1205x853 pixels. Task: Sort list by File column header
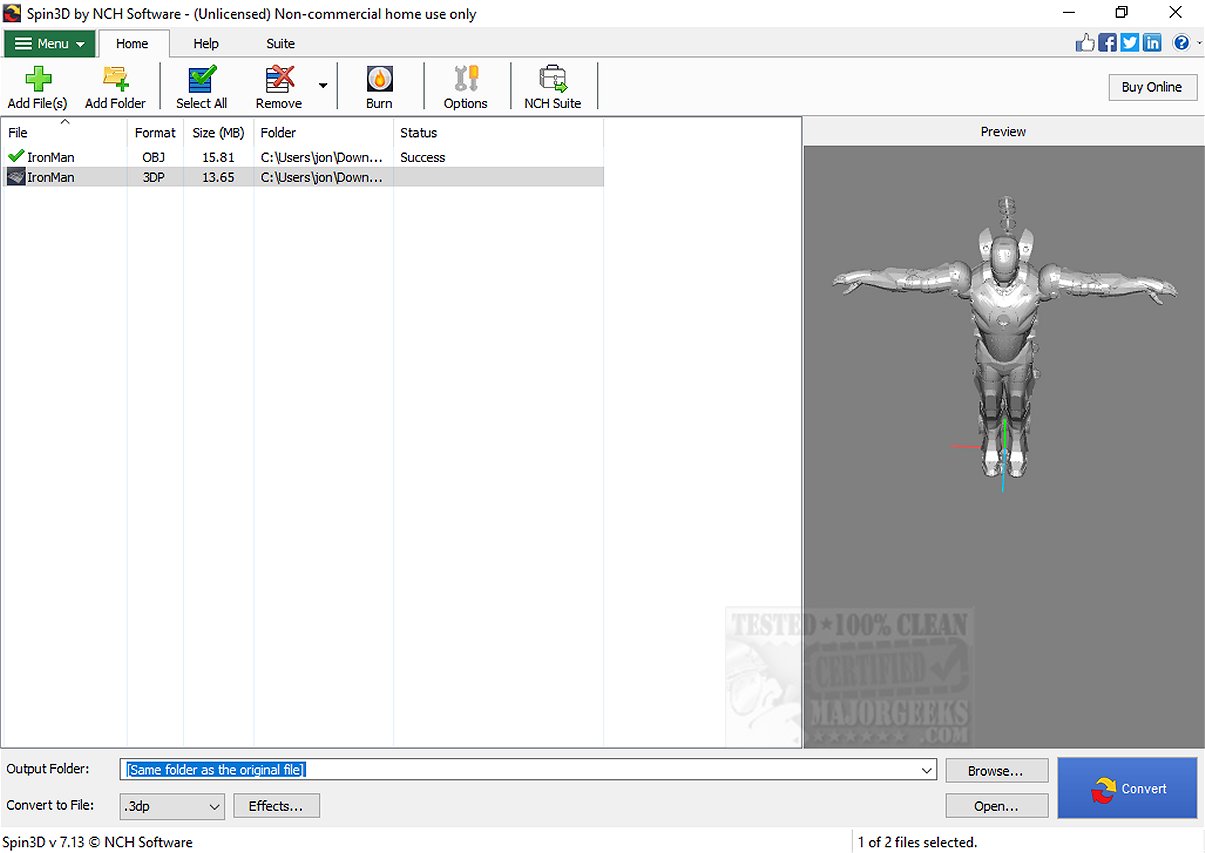coord(64,132)
